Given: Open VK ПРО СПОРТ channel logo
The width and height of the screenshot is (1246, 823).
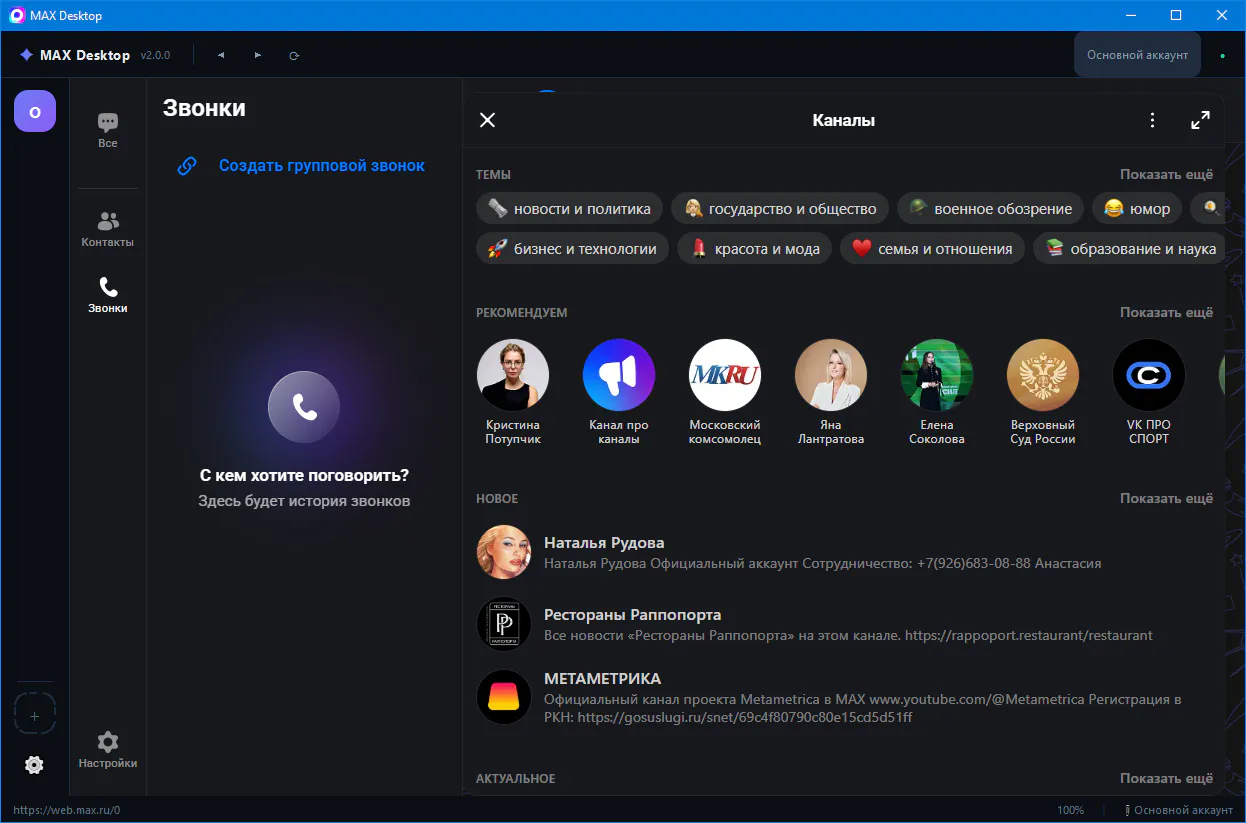Looking at the screenshot, I should [x=1149, y=375].
